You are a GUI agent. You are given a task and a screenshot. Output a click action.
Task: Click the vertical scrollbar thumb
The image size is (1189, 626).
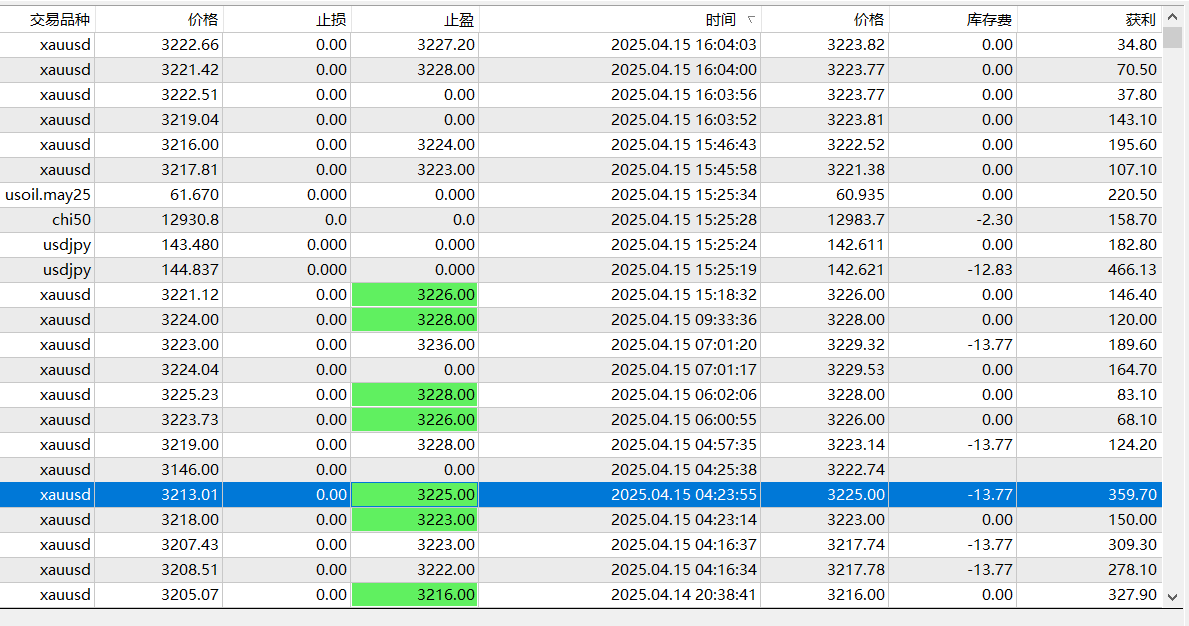tap(1173, 38)
